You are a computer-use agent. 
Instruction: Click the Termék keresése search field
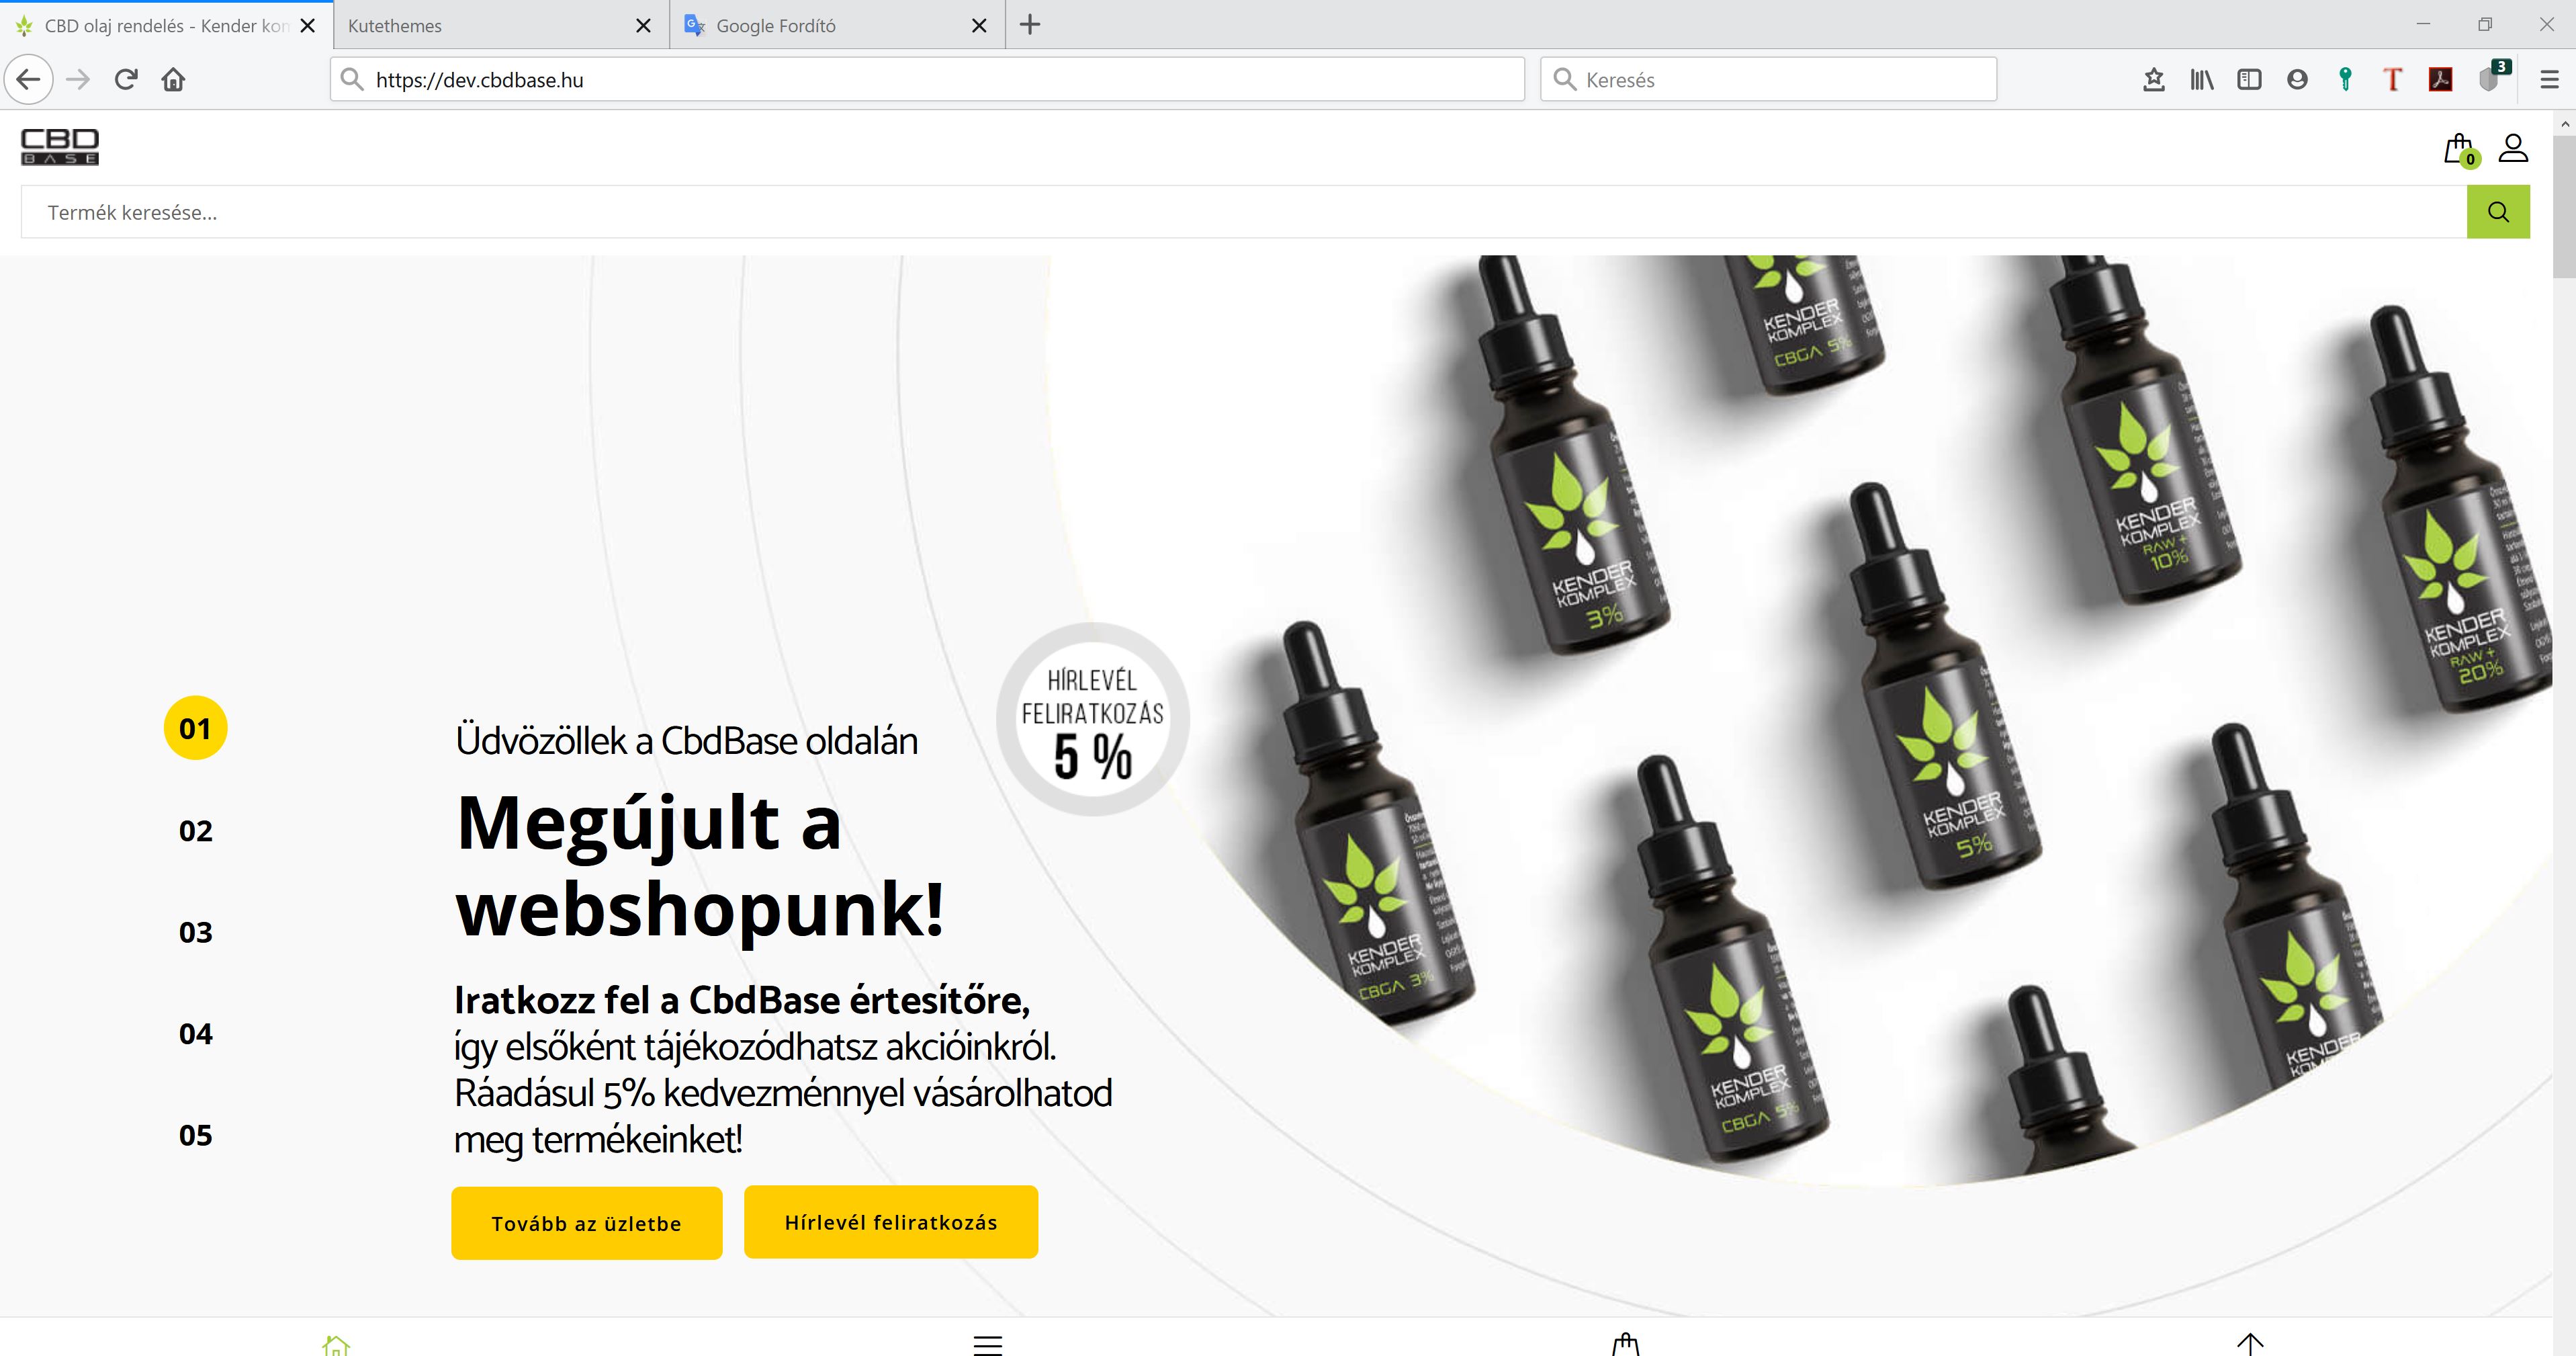coord(1243,212)
